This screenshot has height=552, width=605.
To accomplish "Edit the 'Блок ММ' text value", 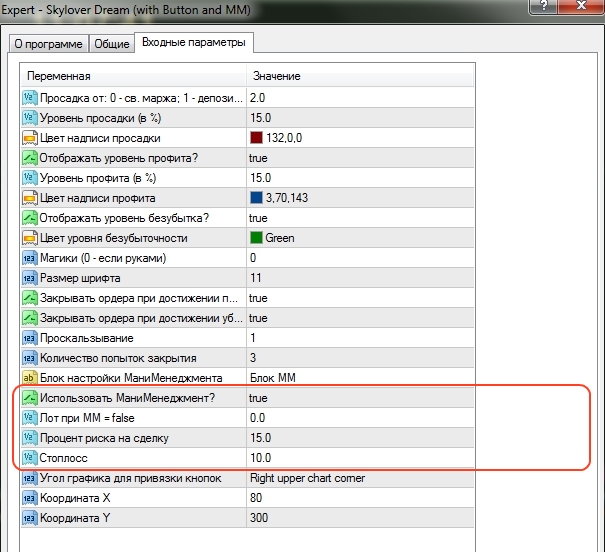I will (x=273, y=378).
